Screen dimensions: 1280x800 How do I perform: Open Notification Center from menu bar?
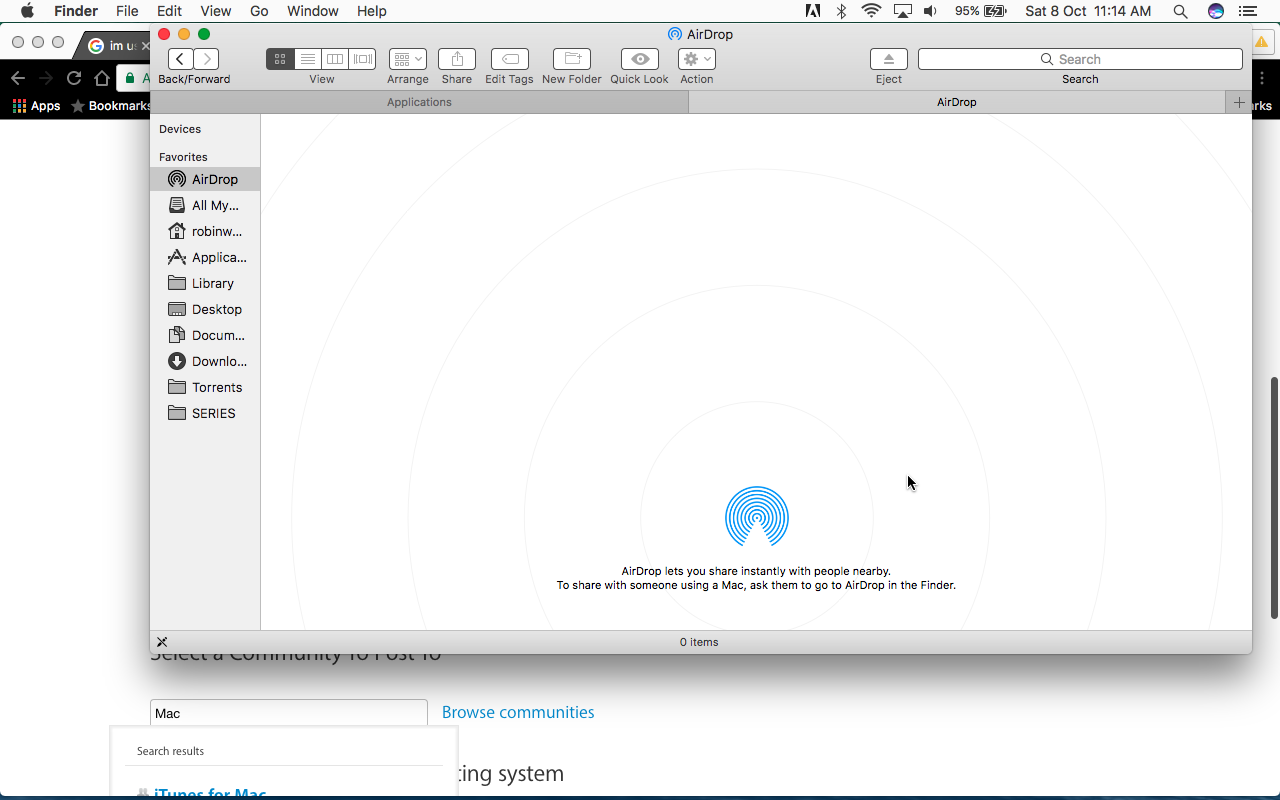coord(1247,11)
